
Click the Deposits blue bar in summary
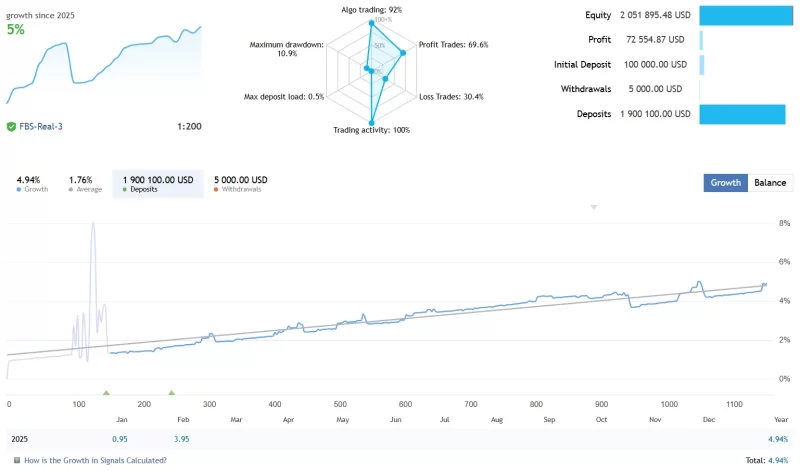point(744,114)
